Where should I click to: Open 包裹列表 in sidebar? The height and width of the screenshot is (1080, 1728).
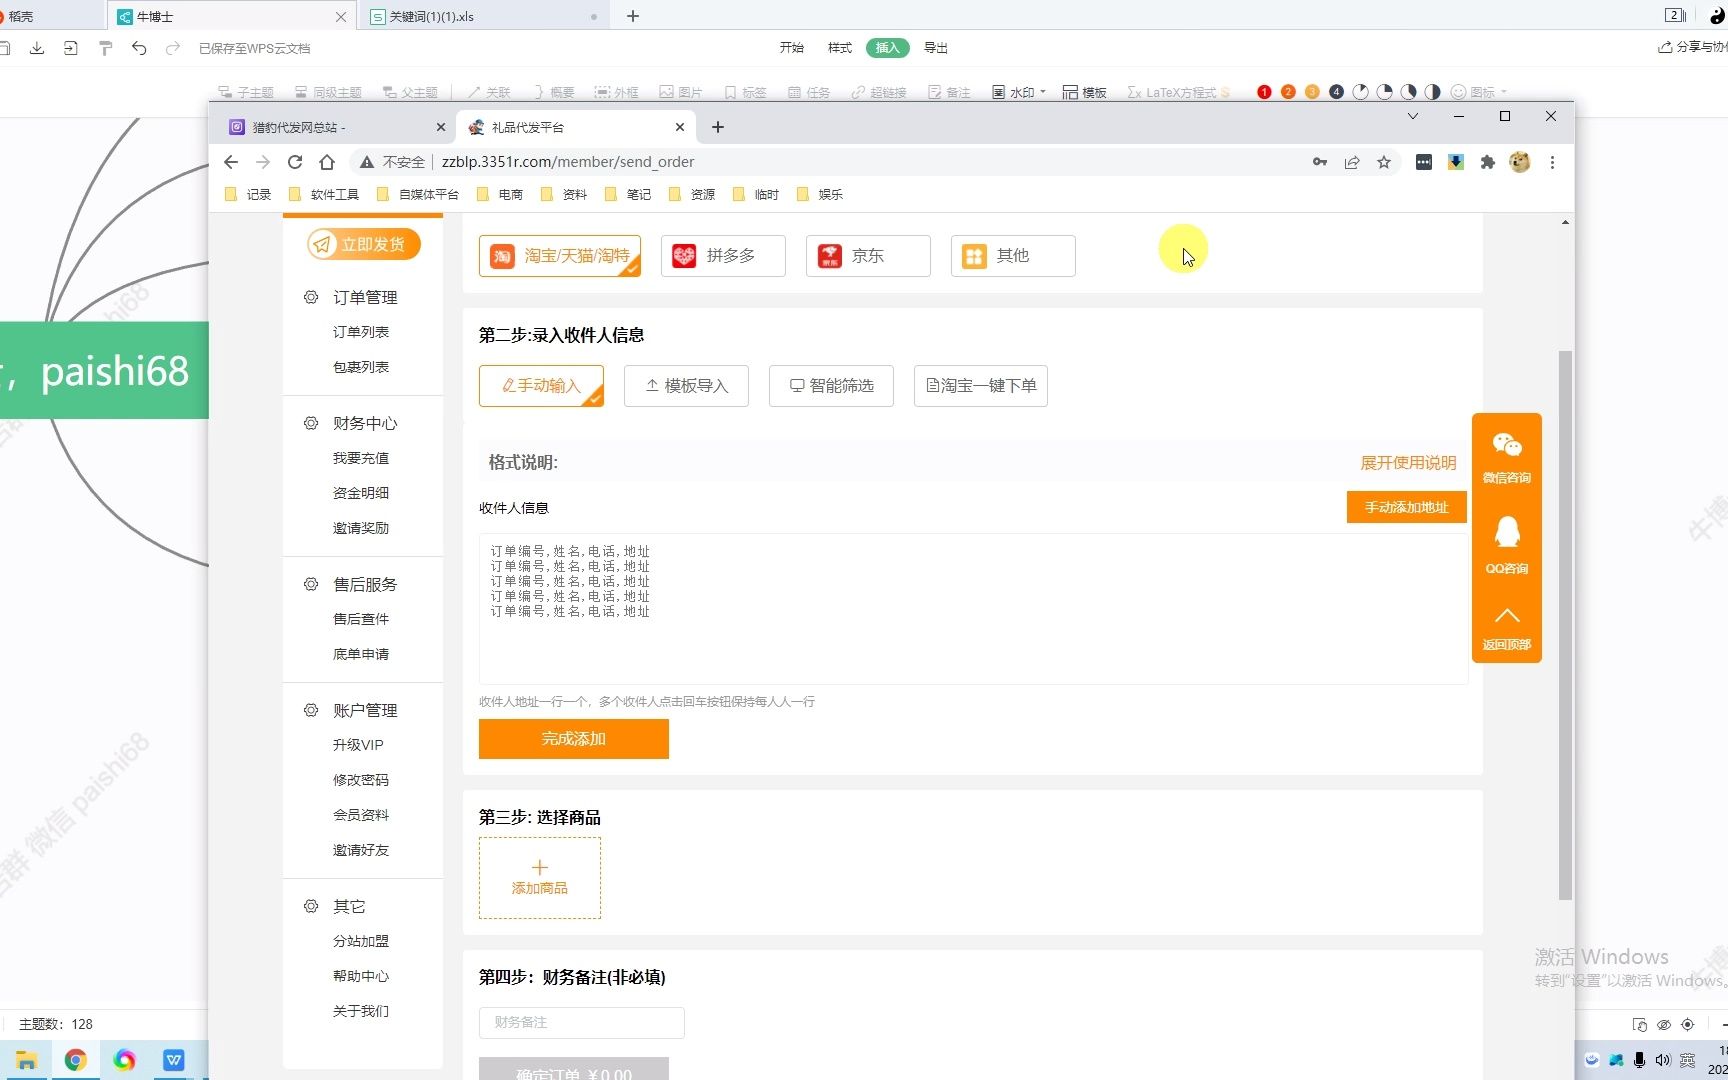pyautogui.click(x=361, y=367)
